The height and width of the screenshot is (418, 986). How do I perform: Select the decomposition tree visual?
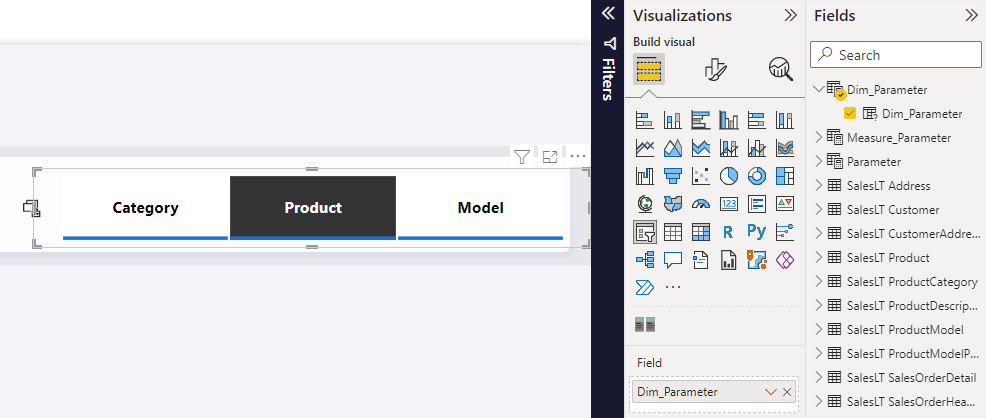point(645,260)
